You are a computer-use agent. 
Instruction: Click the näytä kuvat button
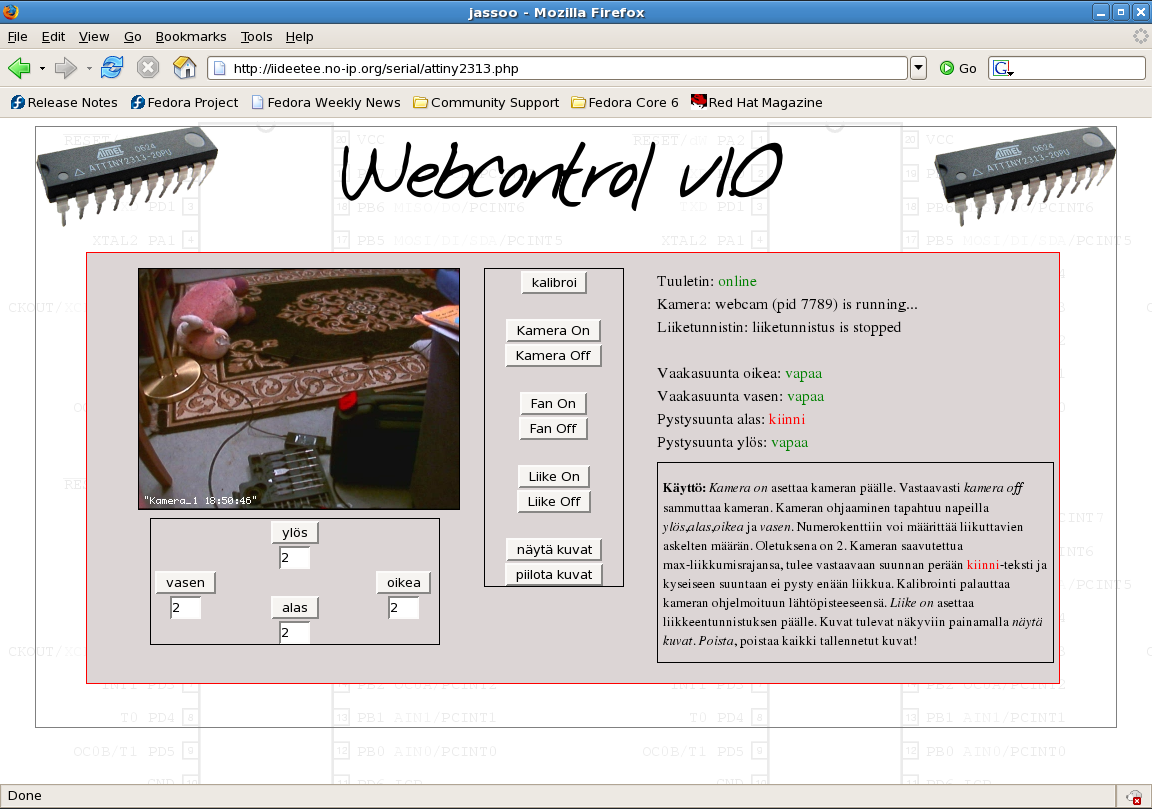point(554,550)
